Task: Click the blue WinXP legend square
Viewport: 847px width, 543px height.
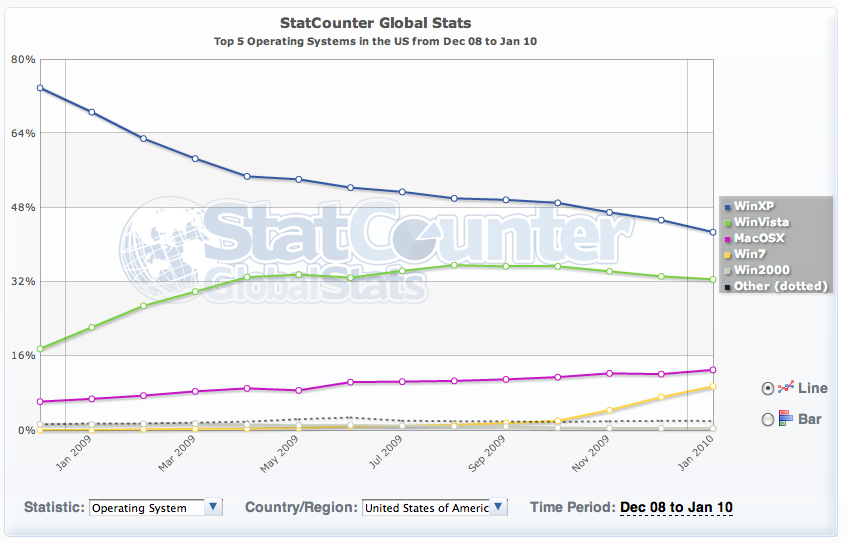Action: [727, 206]
